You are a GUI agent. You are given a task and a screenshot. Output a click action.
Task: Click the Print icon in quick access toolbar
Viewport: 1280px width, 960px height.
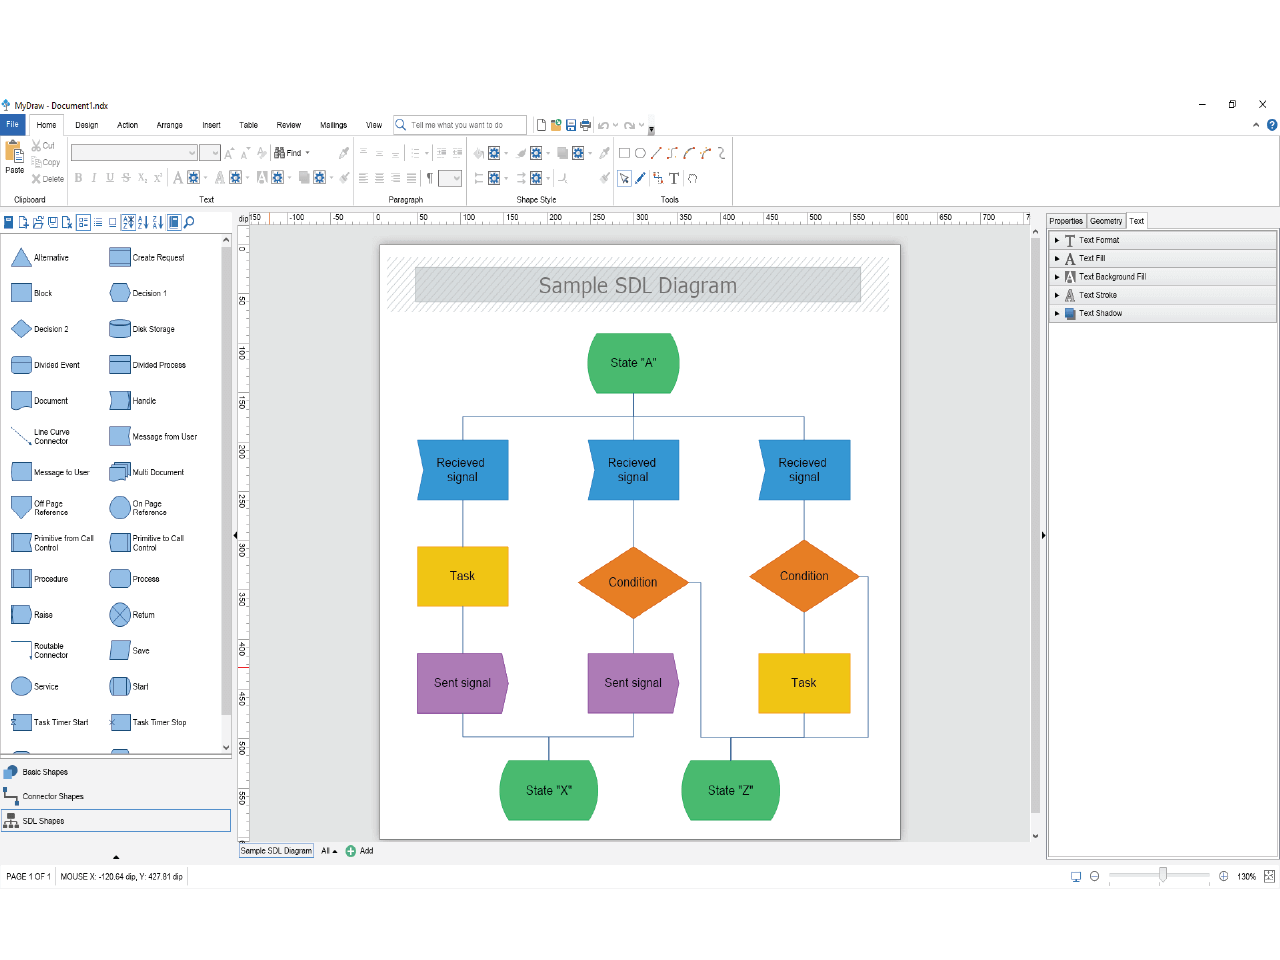(x=585, y=125)
